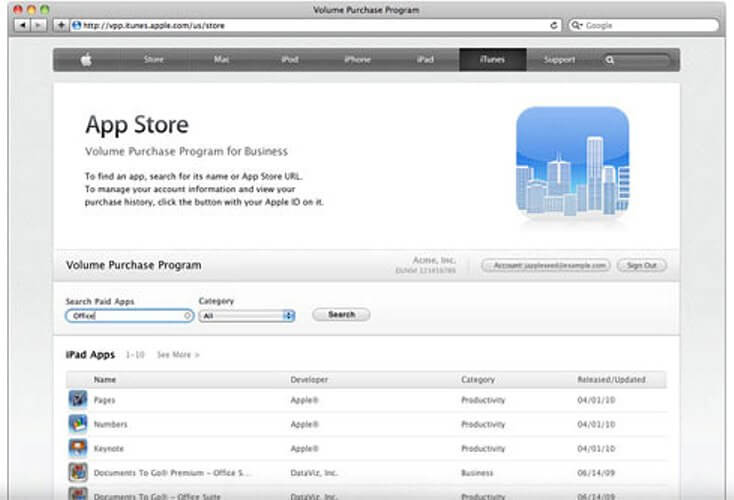The image size is (734, 500).
Task: Click the Google search magnifier icon
Action: (x=577, y=25)
